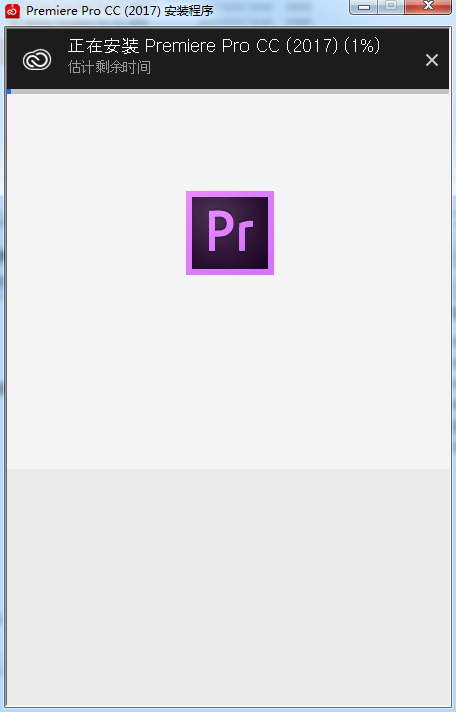Click the 估计剩余时间 label

(109, 68)
